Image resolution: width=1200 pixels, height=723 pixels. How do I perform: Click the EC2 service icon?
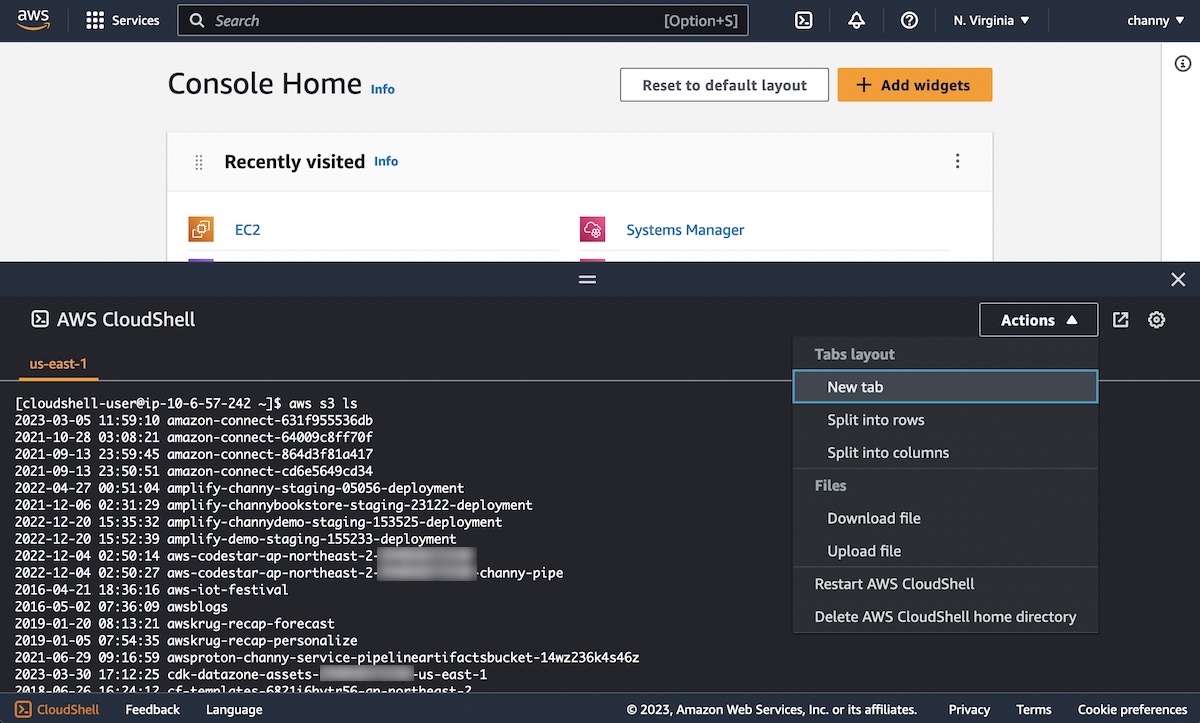pos(201,229)
